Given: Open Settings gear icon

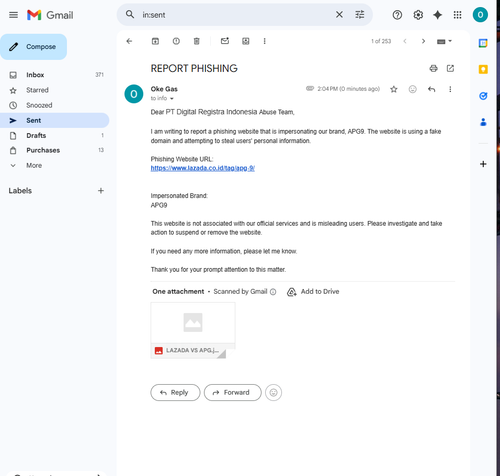Looking at the screenshot, I should pyautogui.click(x=418, y=15).
